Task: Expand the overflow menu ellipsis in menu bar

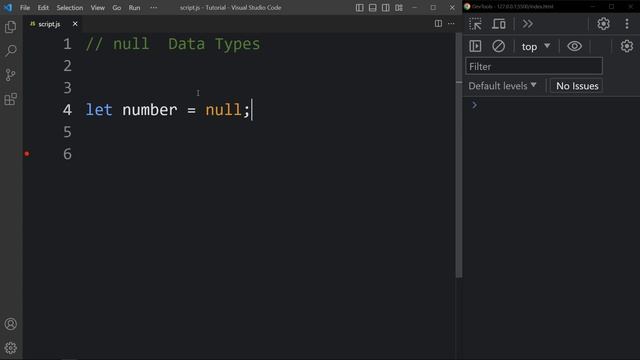Action: click(x=153, y=7)
